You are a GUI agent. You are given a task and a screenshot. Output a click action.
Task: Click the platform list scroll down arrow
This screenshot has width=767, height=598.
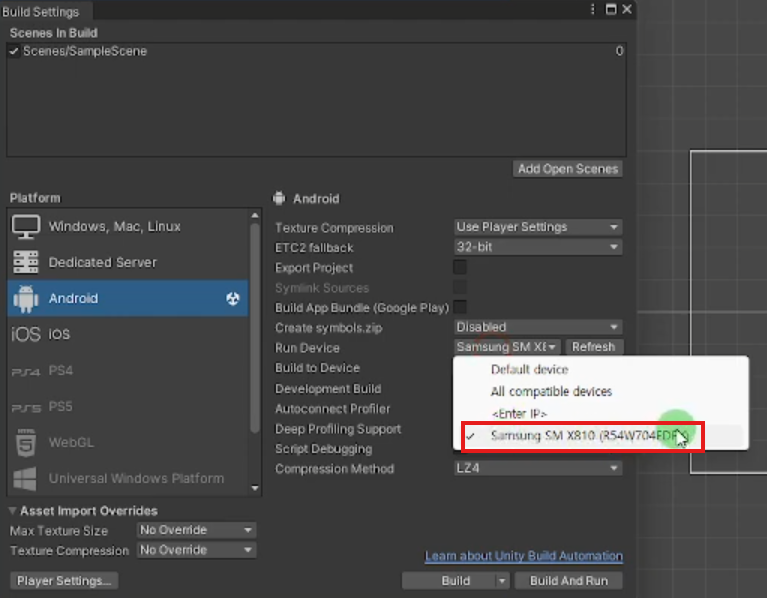[255, 488]
